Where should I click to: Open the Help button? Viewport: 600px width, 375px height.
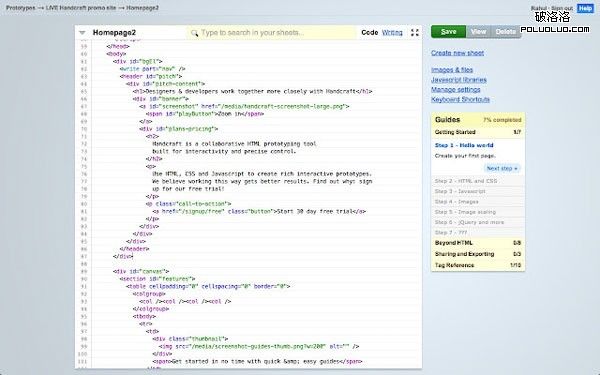pos(585,8)
